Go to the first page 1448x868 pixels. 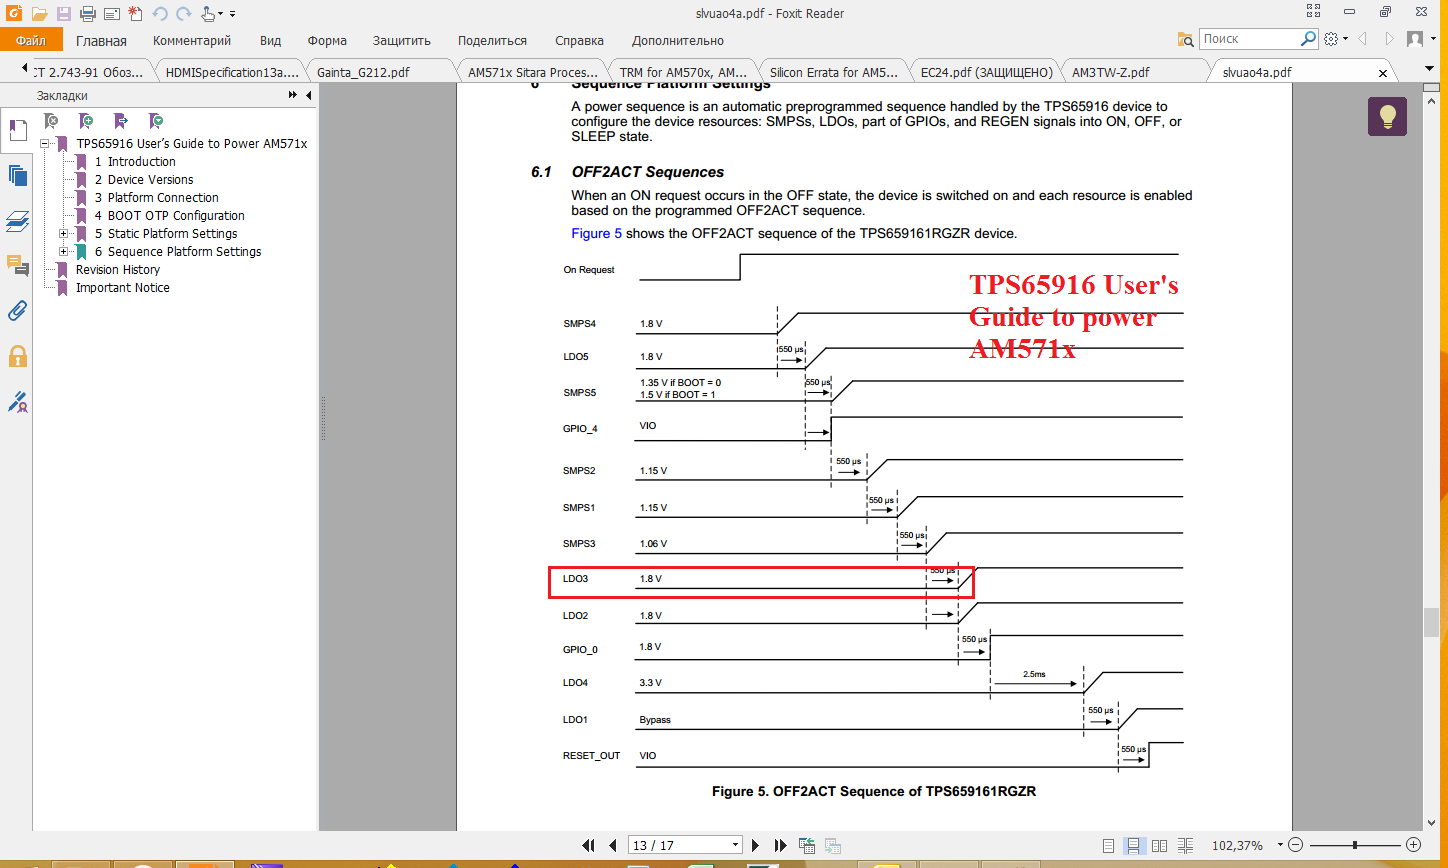click(x=588, y=845)
